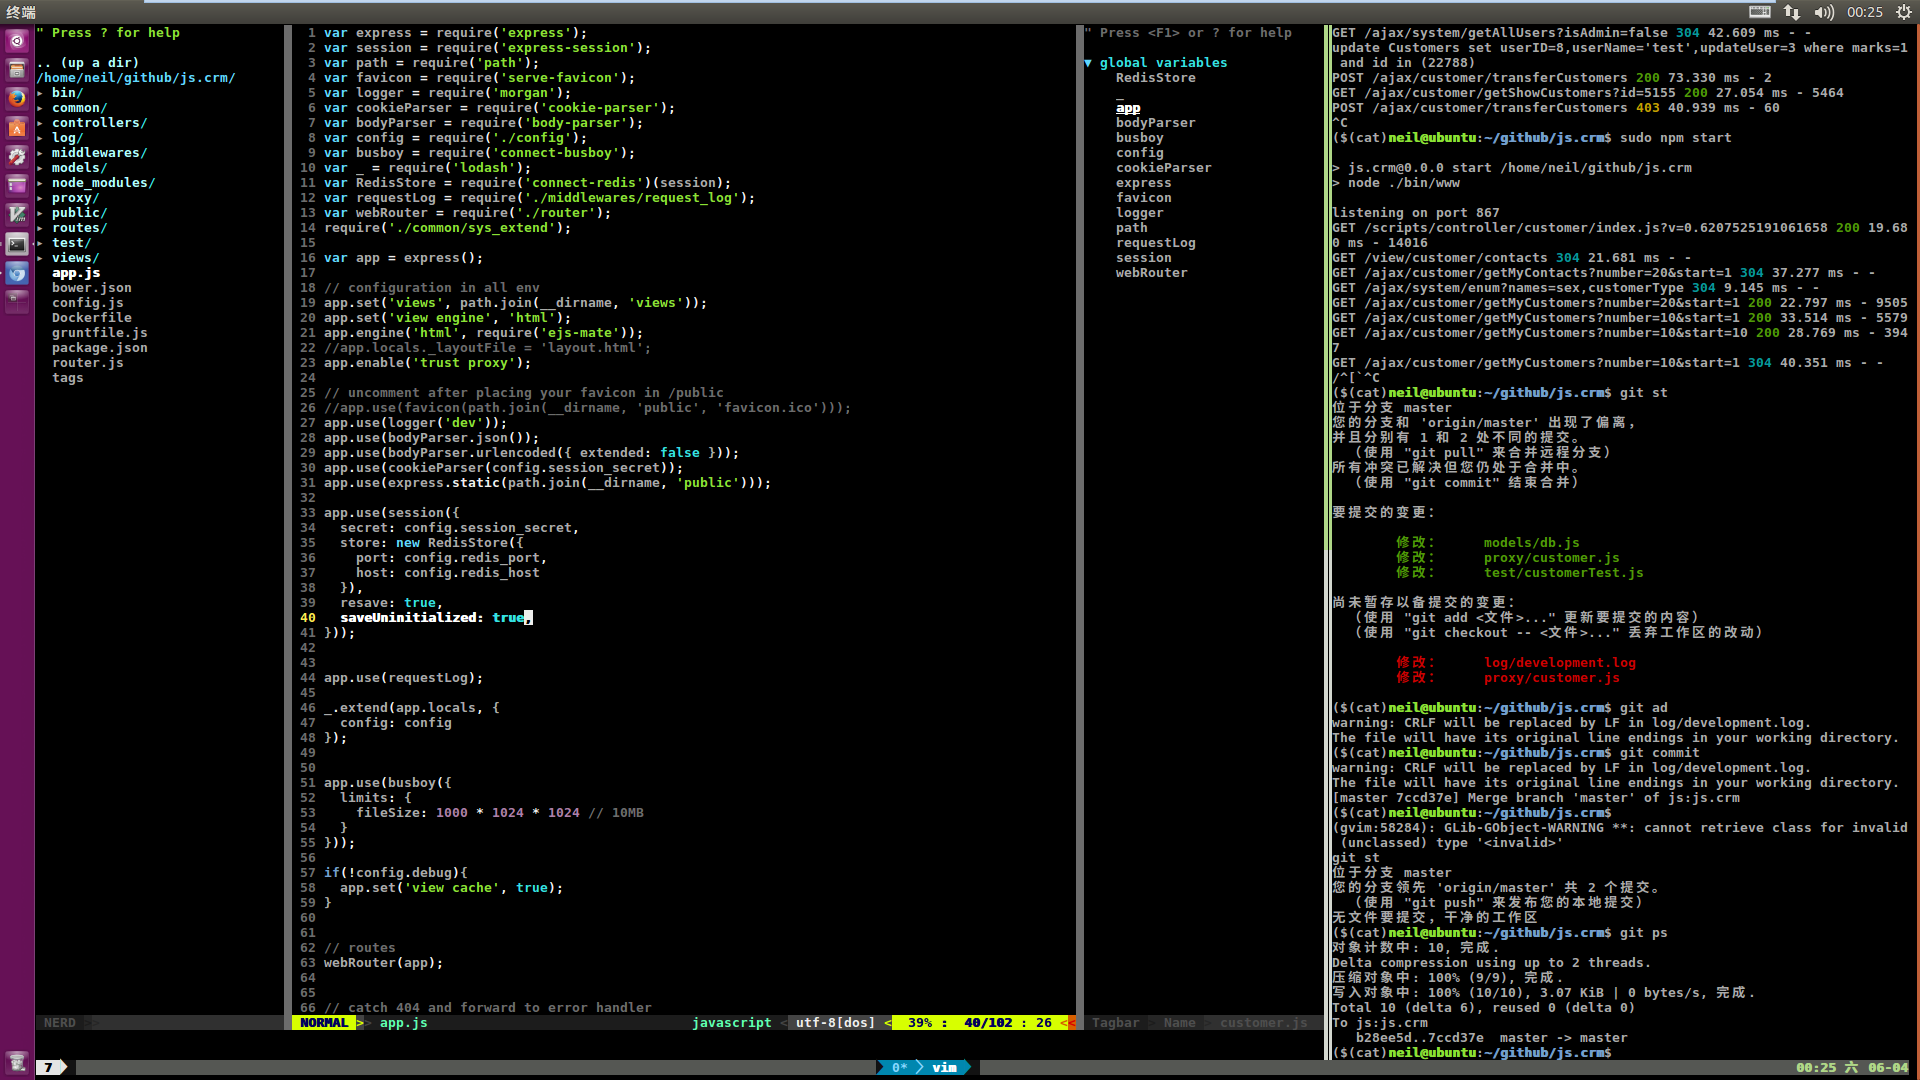The image size is (1920, 1080).
Task: Click the last terminal prompt line
Action: click(x=1472, y=1053)
